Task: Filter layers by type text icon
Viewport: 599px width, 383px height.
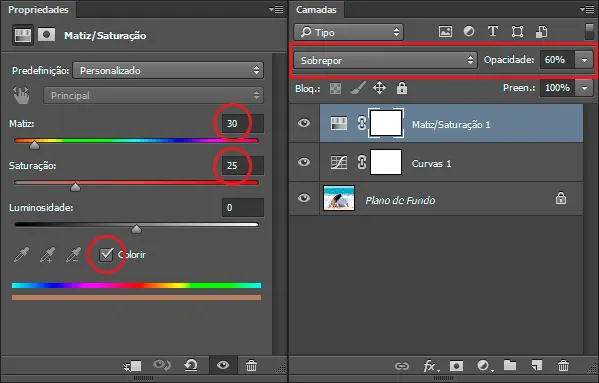Action: (493, 31)
